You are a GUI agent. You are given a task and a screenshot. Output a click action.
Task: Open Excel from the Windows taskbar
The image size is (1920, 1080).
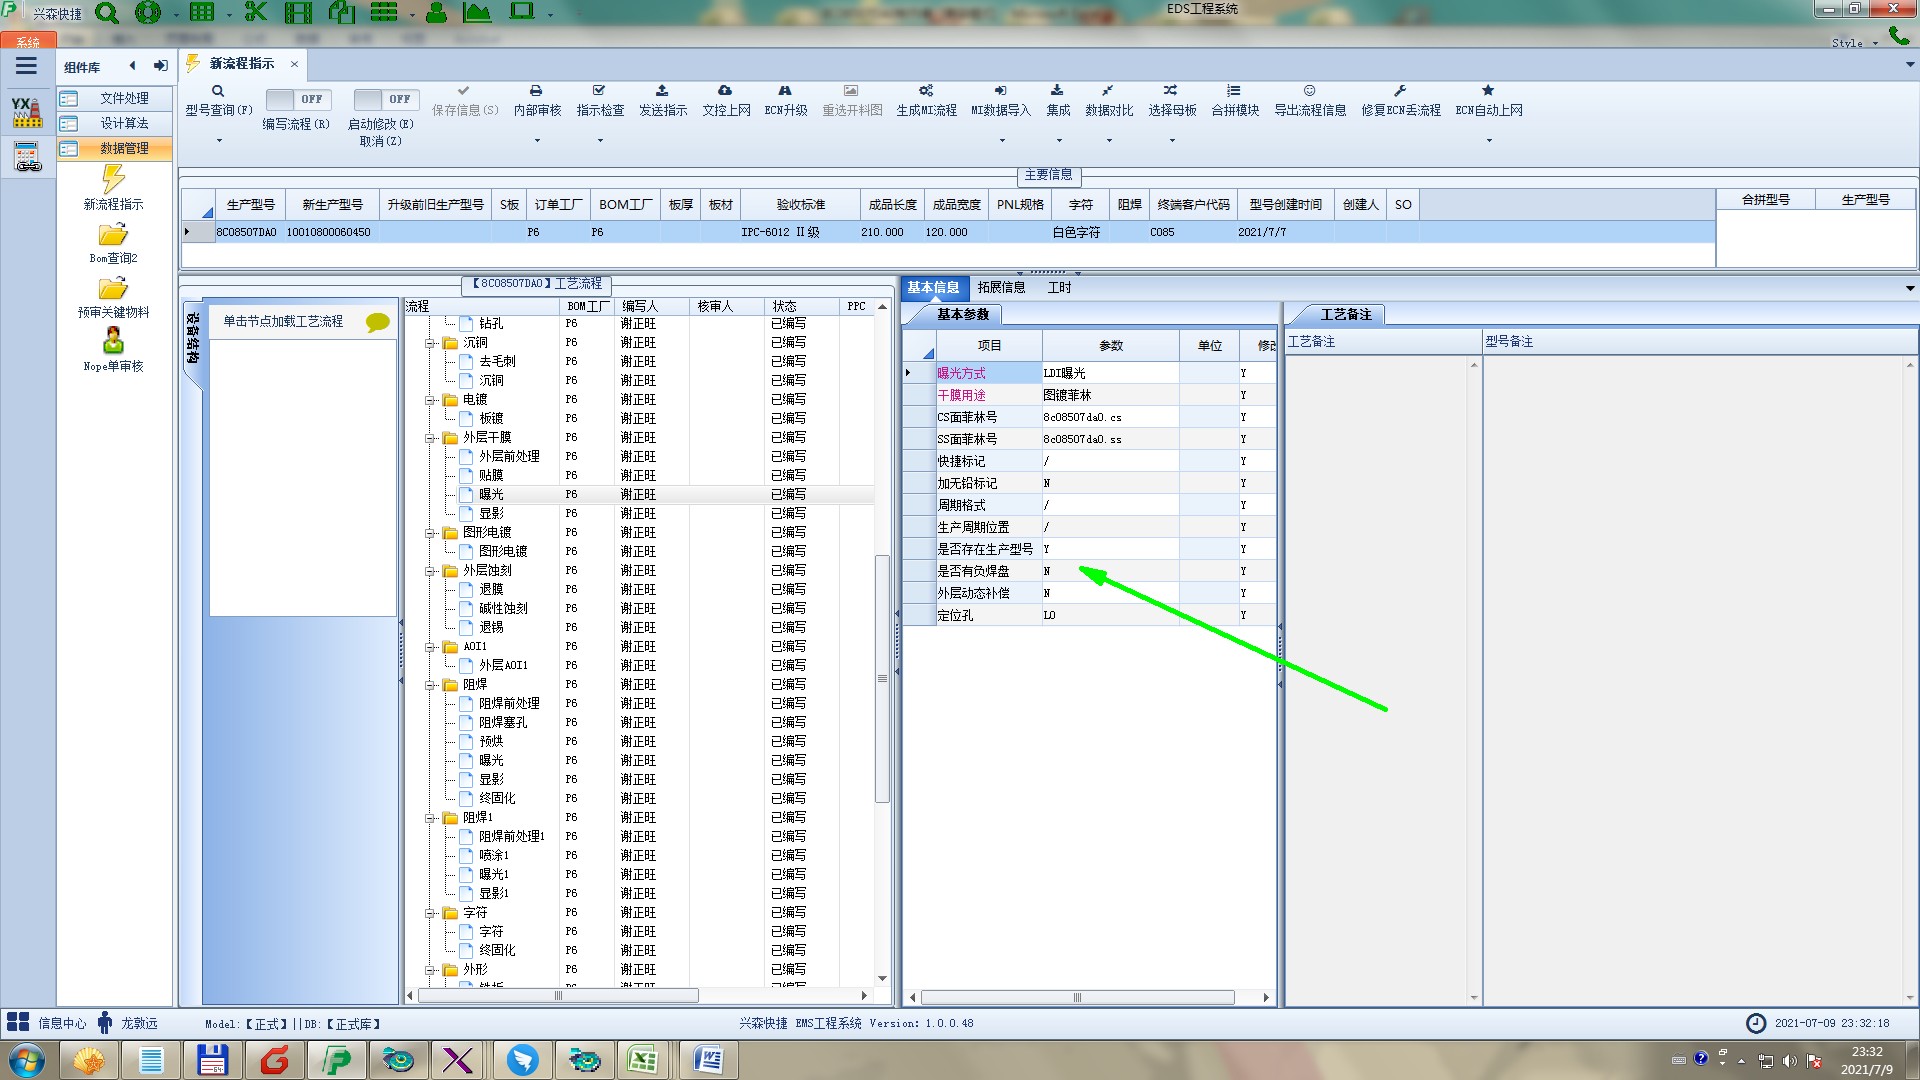[x=643, y=1060]
